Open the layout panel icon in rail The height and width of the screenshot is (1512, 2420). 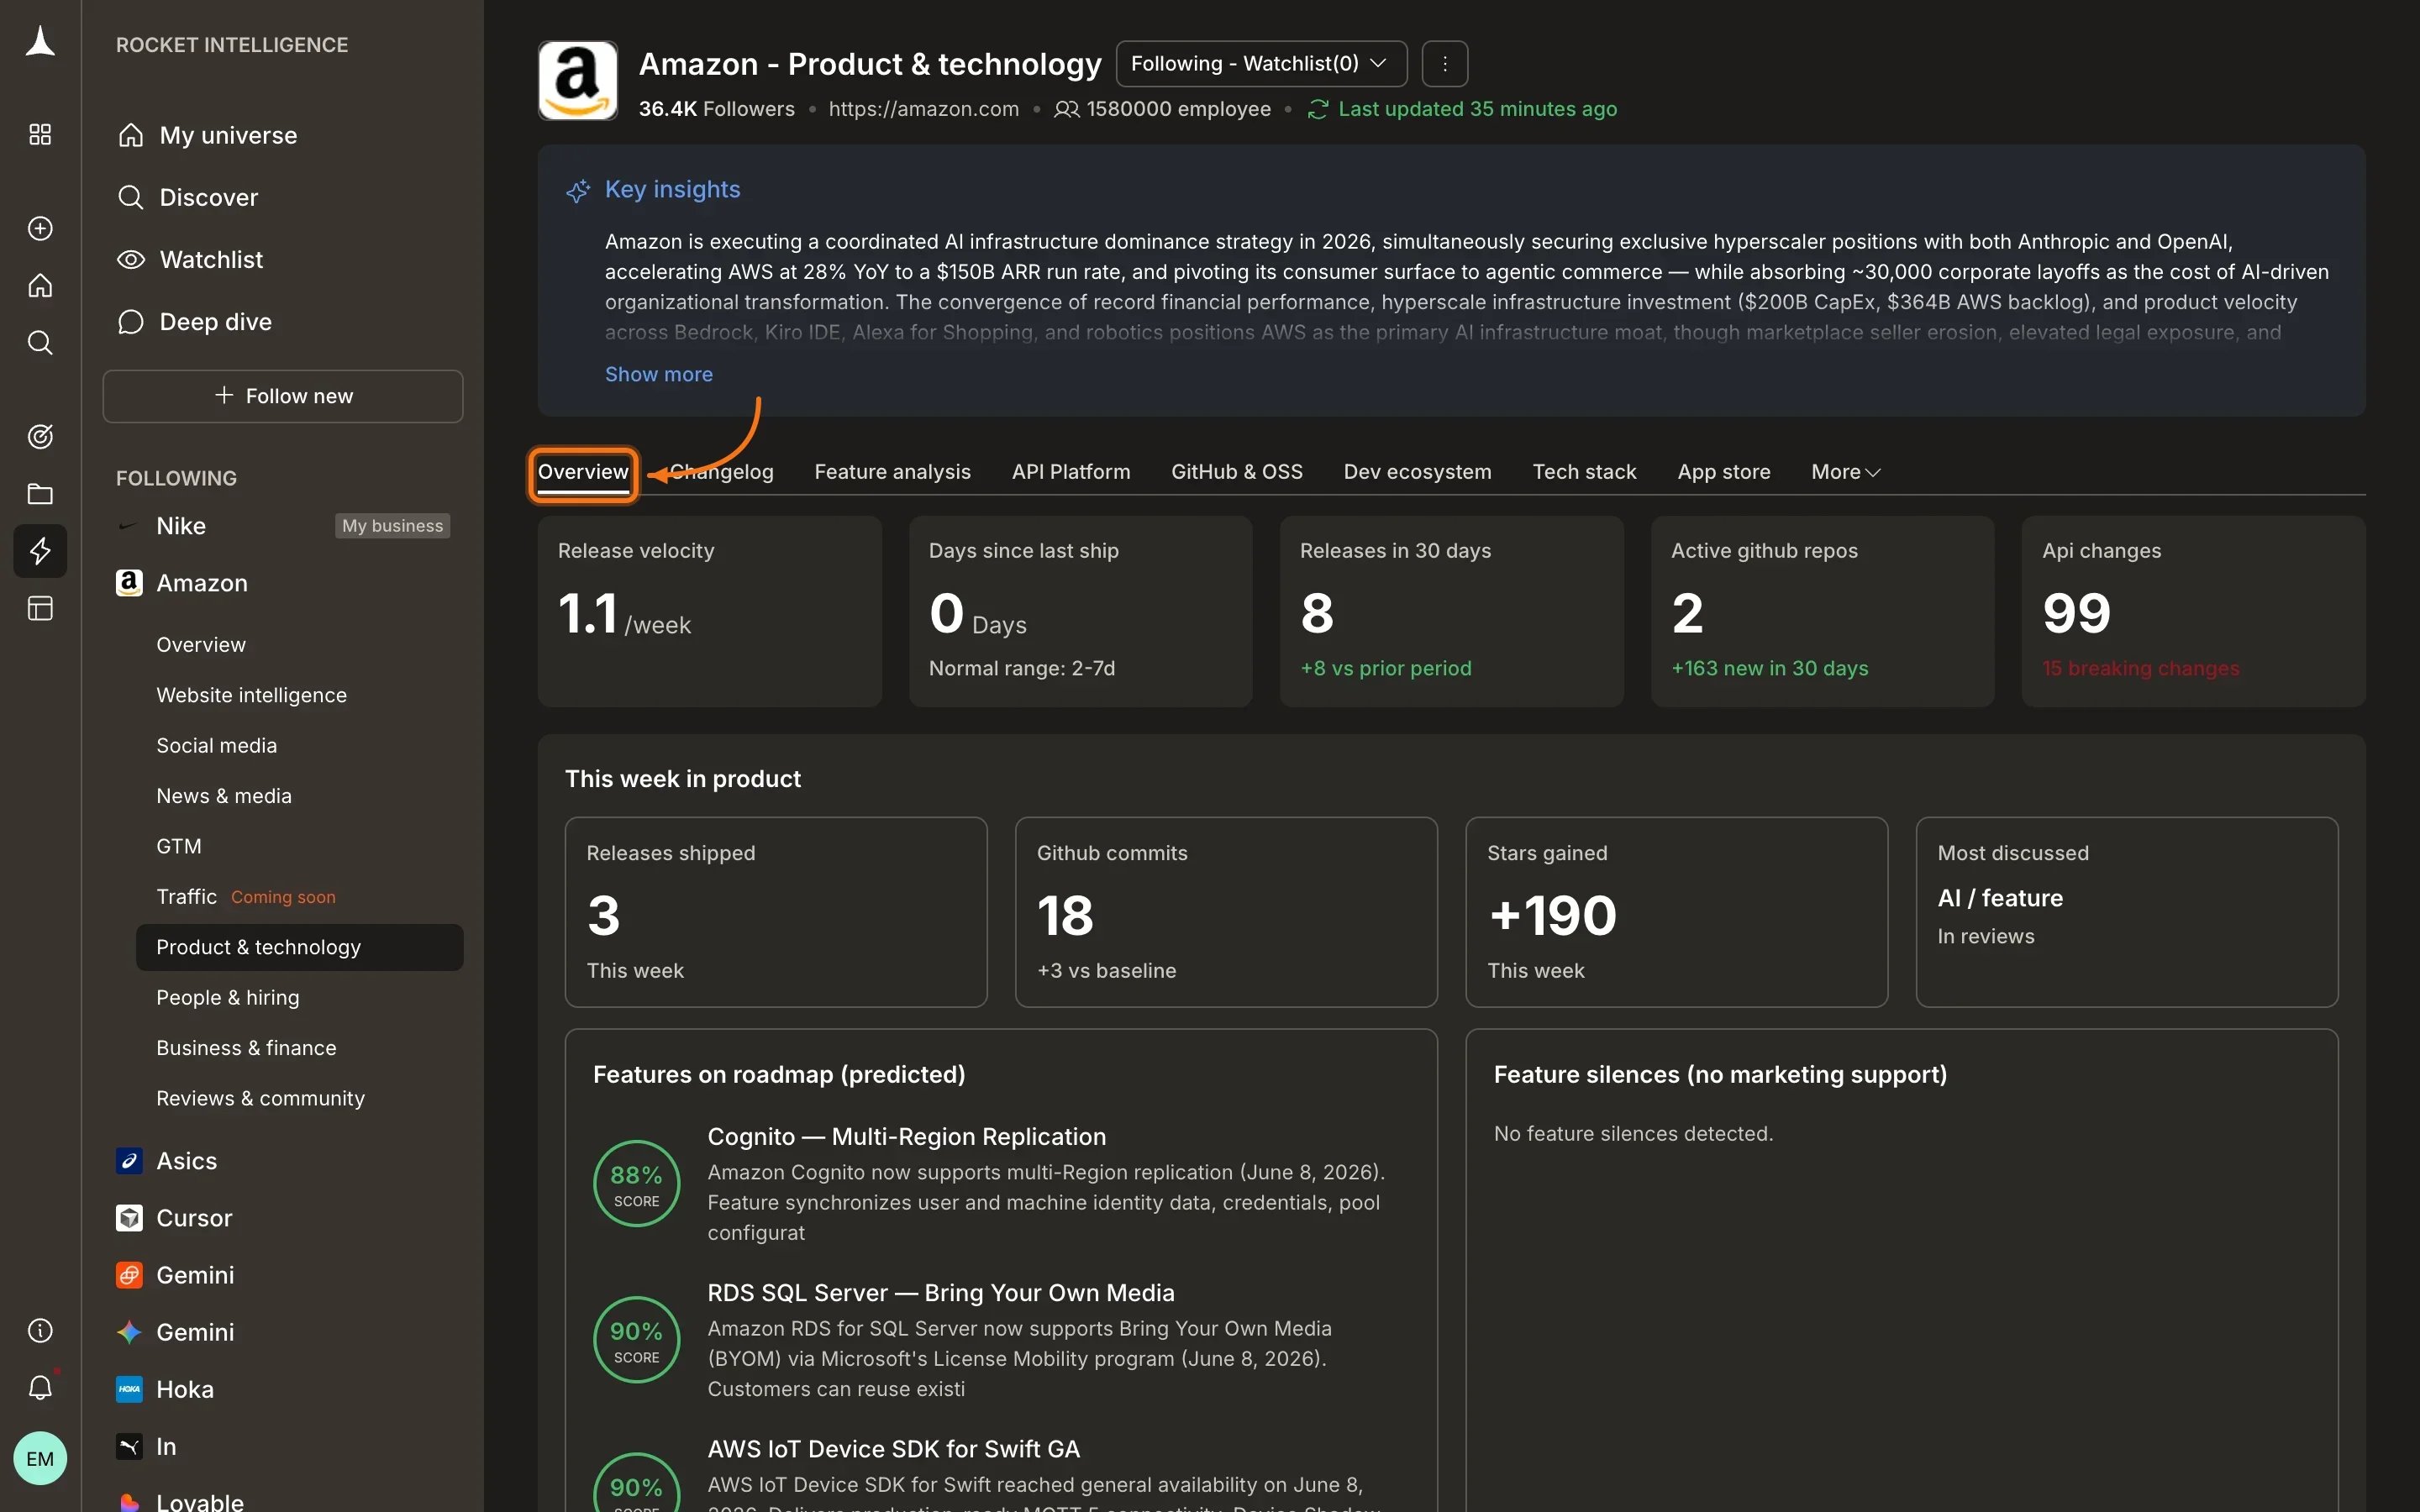click(x=40, y=608)
